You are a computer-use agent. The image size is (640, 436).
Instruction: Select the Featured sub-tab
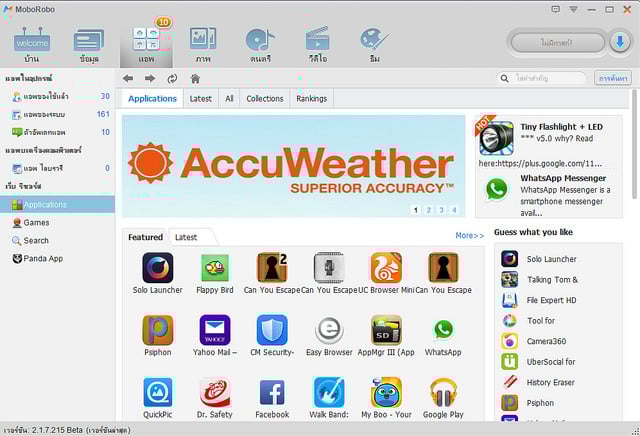[145, 237]
